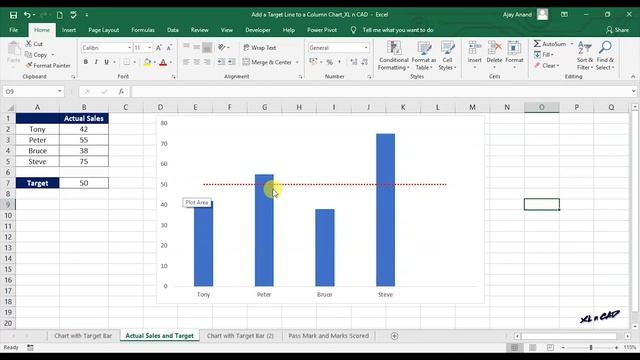Click the New Sheet plus button

pos(394,336)
